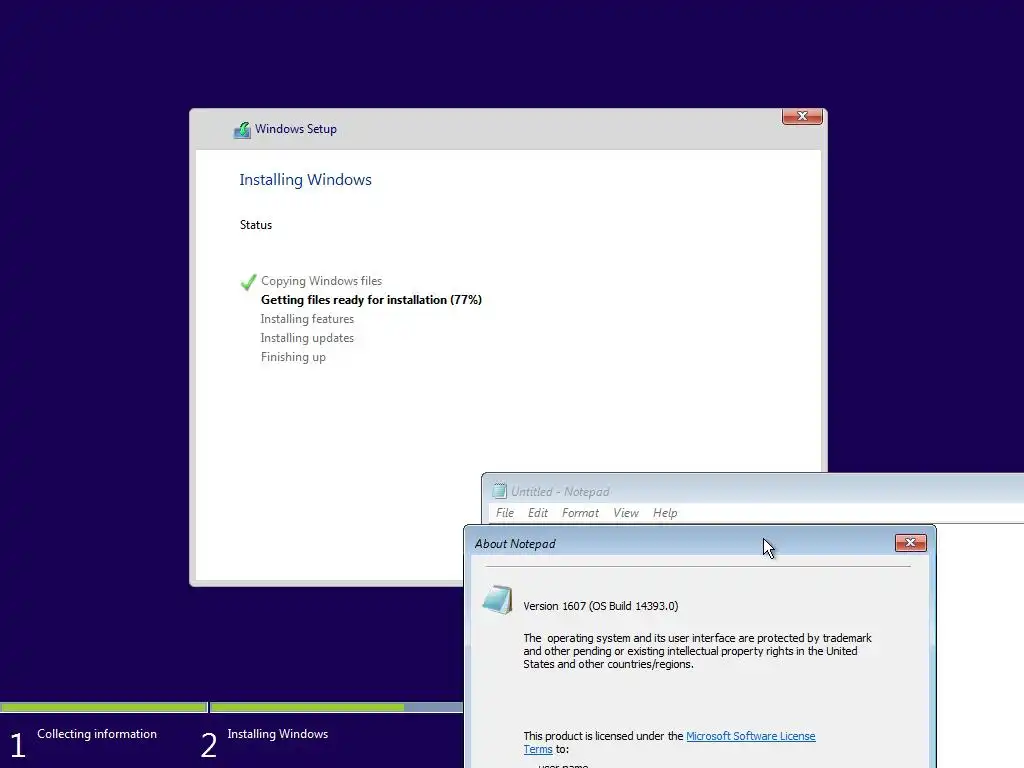Click the trademark protection paragraph in About Notepad

[697, 651]
